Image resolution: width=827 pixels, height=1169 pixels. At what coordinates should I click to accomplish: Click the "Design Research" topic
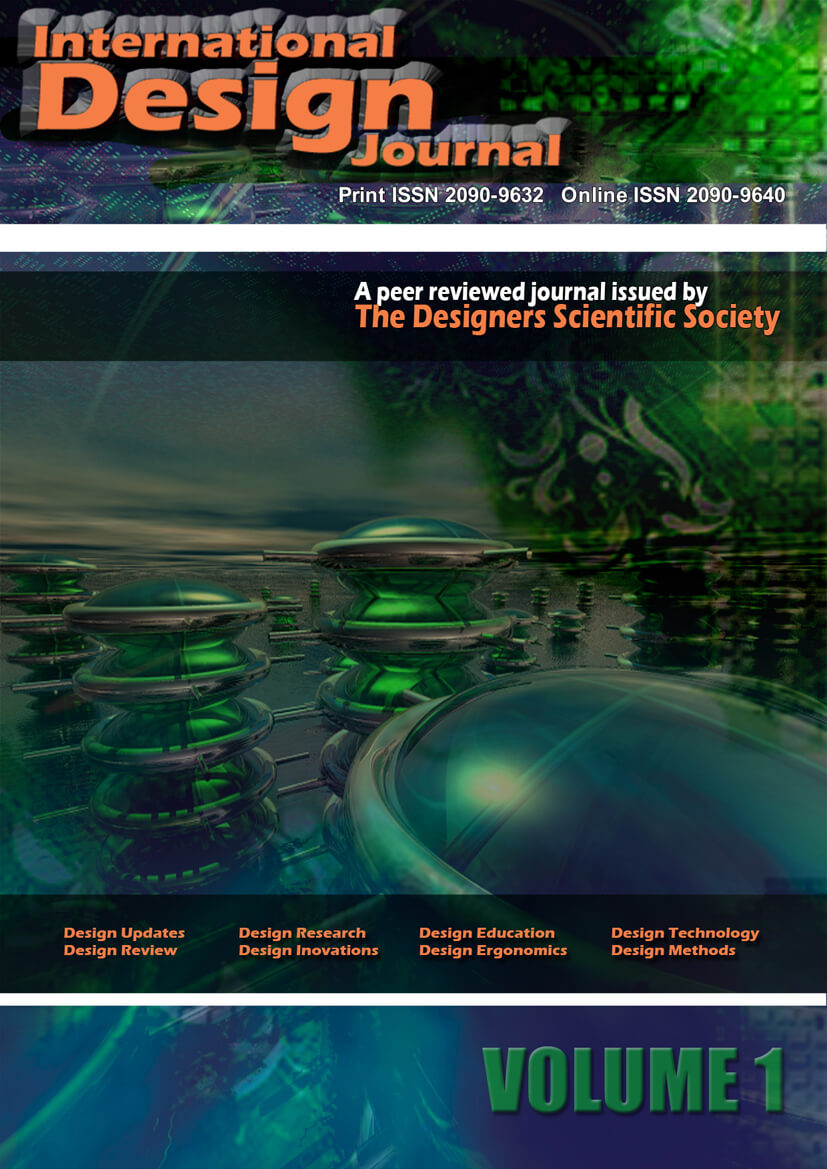pos(302,933)
